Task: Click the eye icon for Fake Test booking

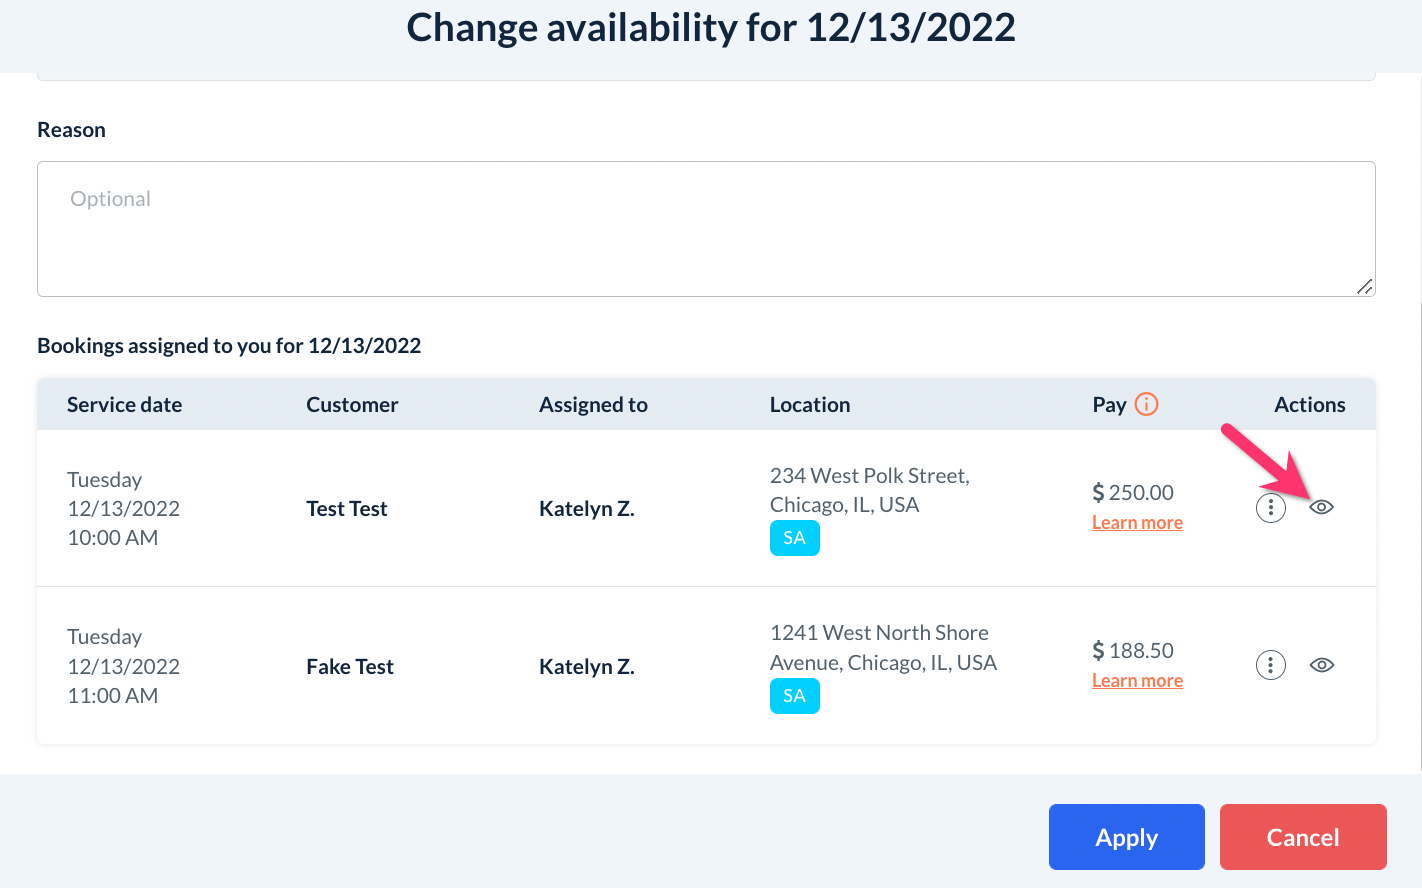Action: (x=1321, y=665)
